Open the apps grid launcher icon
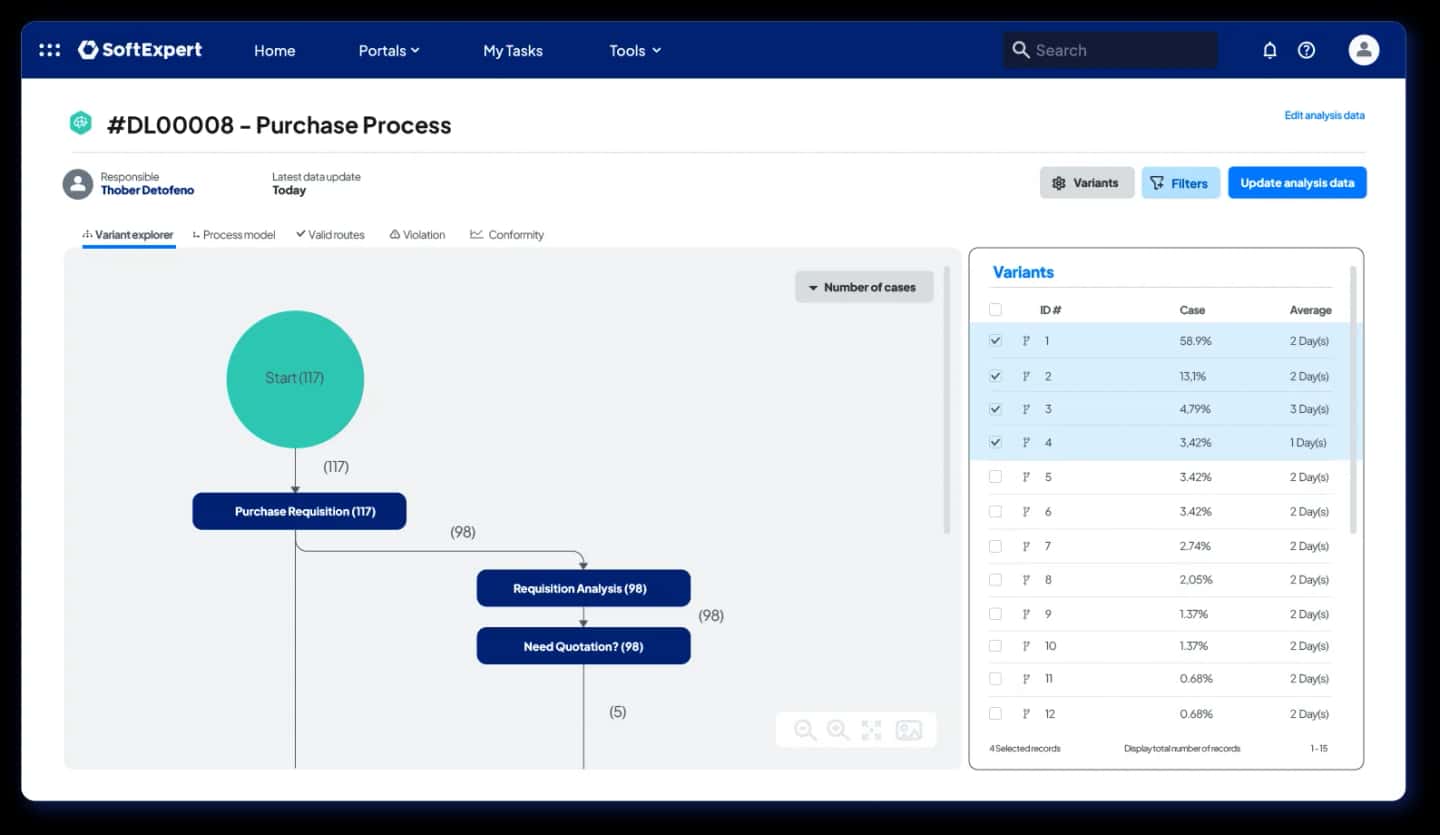 49,50
